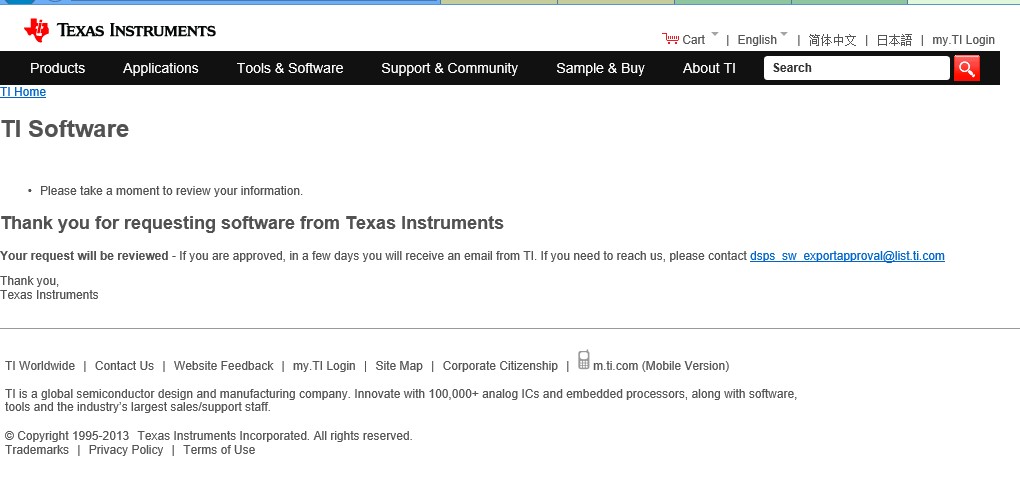Follow the TI Home breadcrumb link
The width and height of the screenshot is (1020, 496).
coord(23,92)
